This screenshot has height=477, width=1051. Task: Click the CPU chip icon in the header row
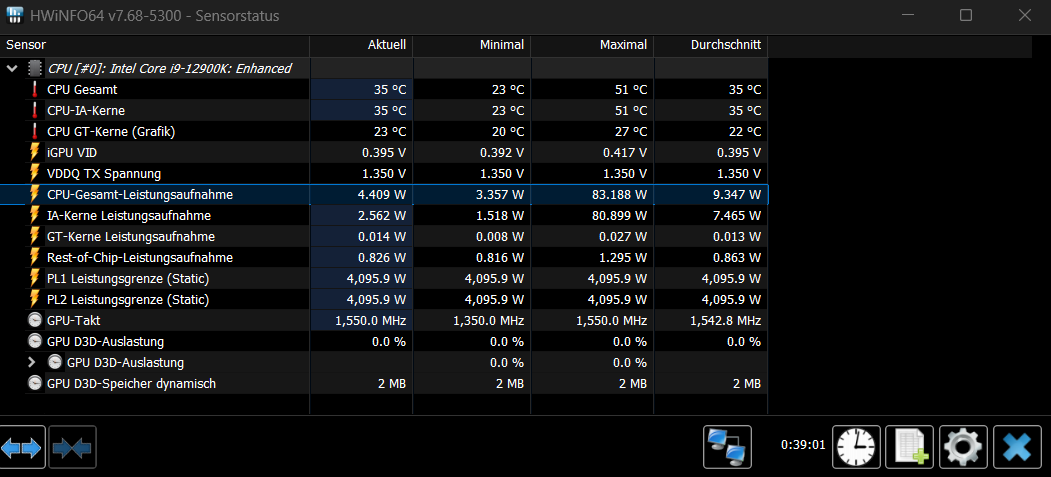(x=35, y=68)
